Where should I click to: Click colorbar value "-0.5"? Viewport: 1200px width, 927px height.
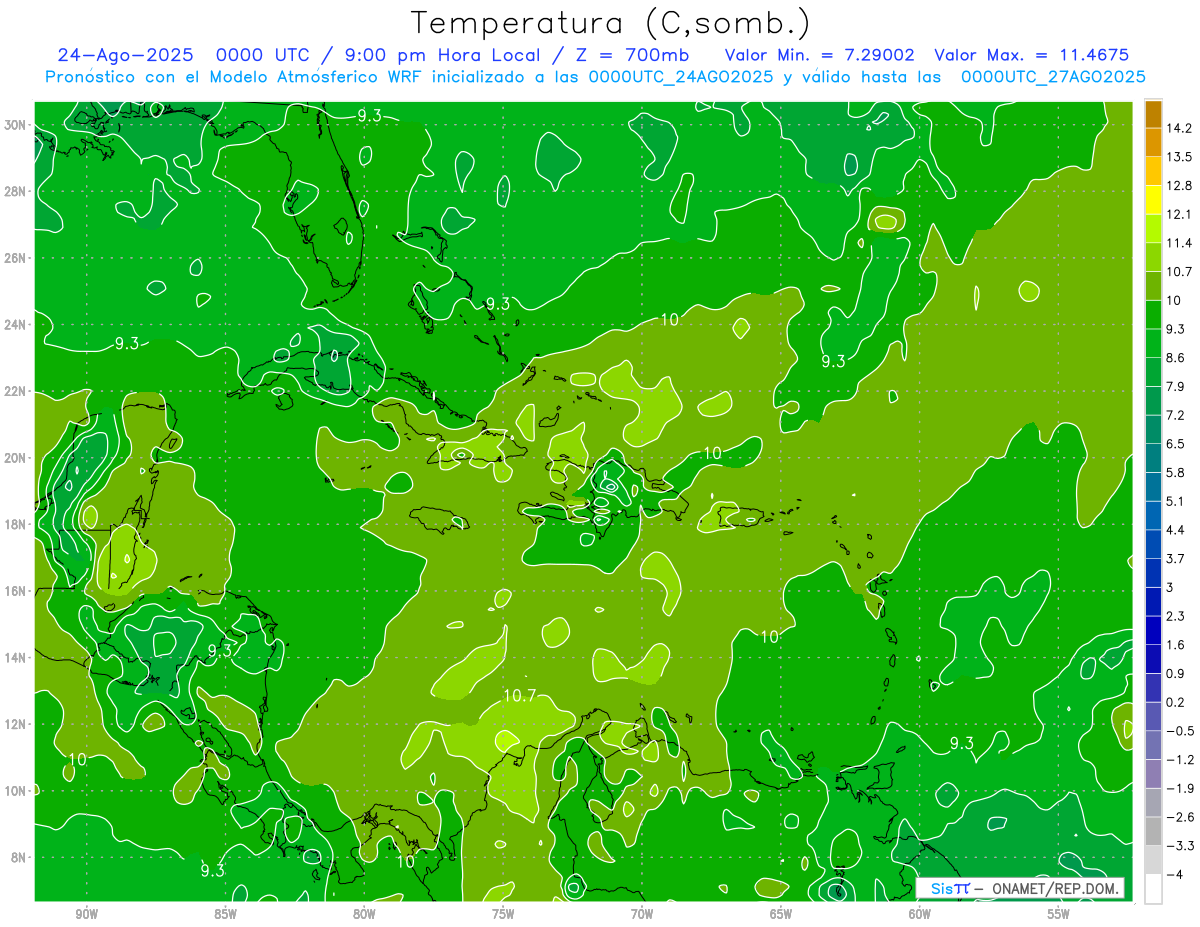[x=1179, y=731]
